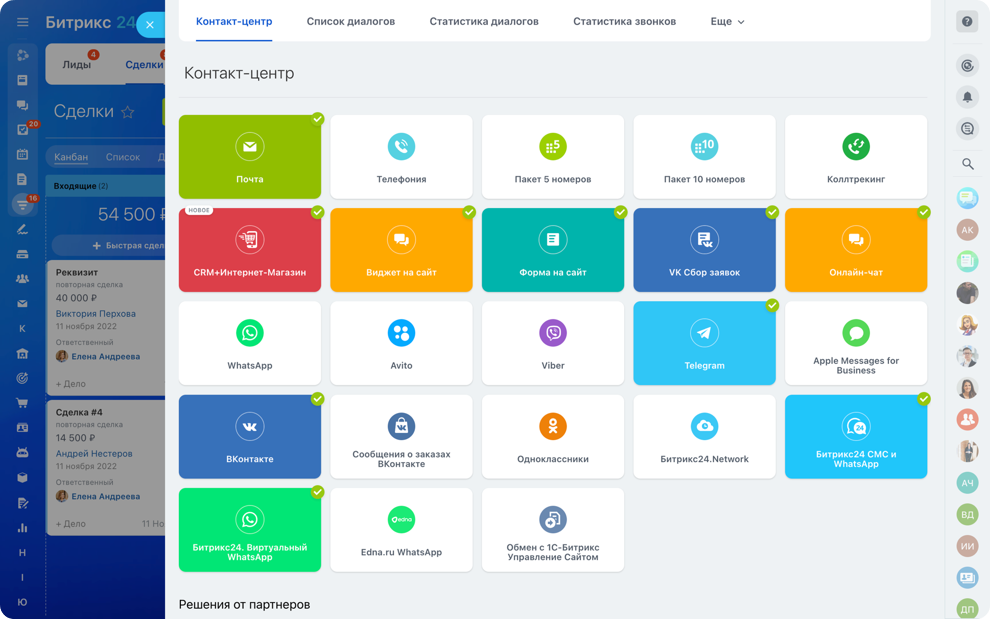The height and width of the screenshot is (619, 990).
Task: Open the Bitrix24 logo home link
Action: pyautogui.click(x=91, y=23)
